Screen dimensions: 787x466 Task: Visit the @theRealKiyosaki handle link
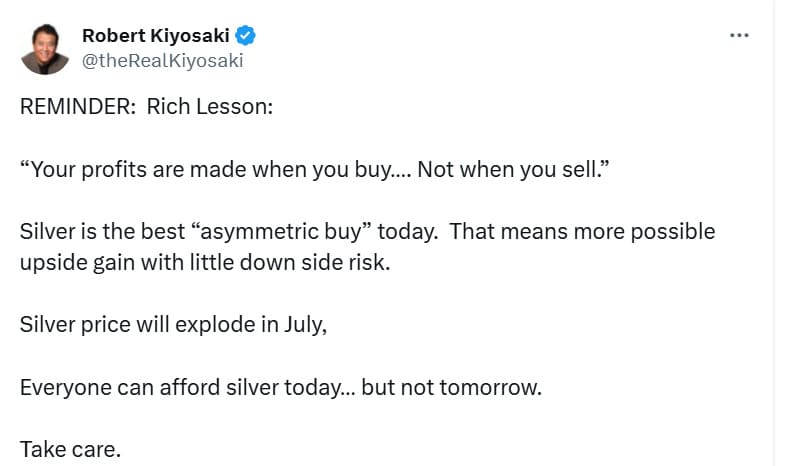[162, 60]
